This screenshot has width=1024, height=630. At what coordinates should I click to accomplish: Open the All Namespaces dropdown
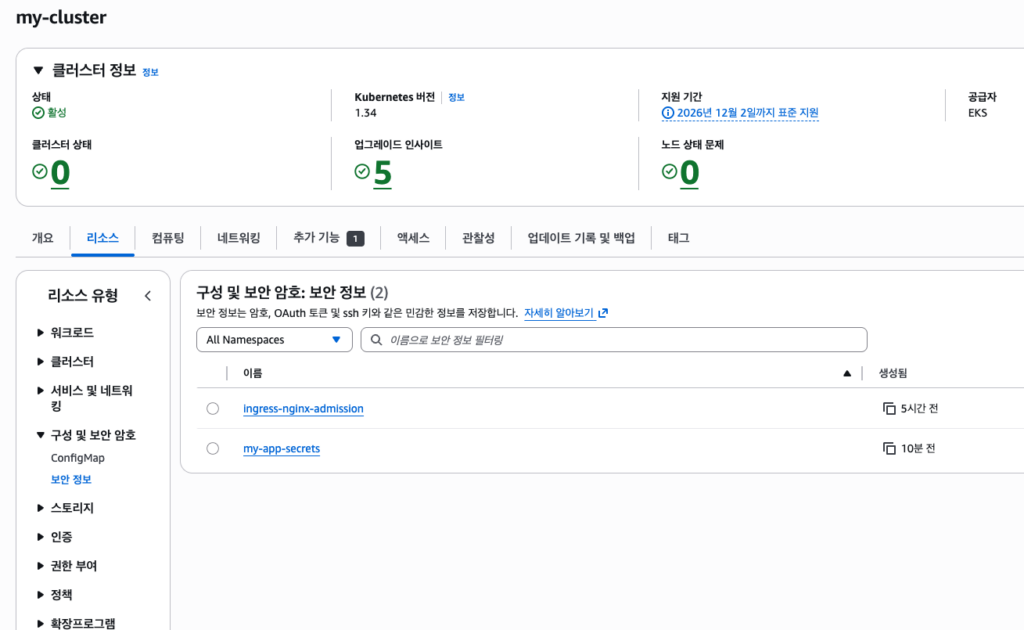pyautogui.click(x=274, y=340)
